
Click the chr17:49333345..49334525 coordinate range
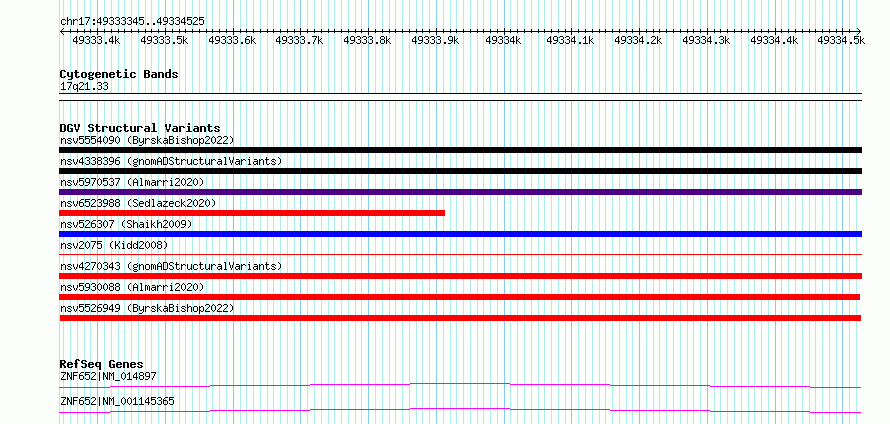pyautogui.click(x=132, y=22)
